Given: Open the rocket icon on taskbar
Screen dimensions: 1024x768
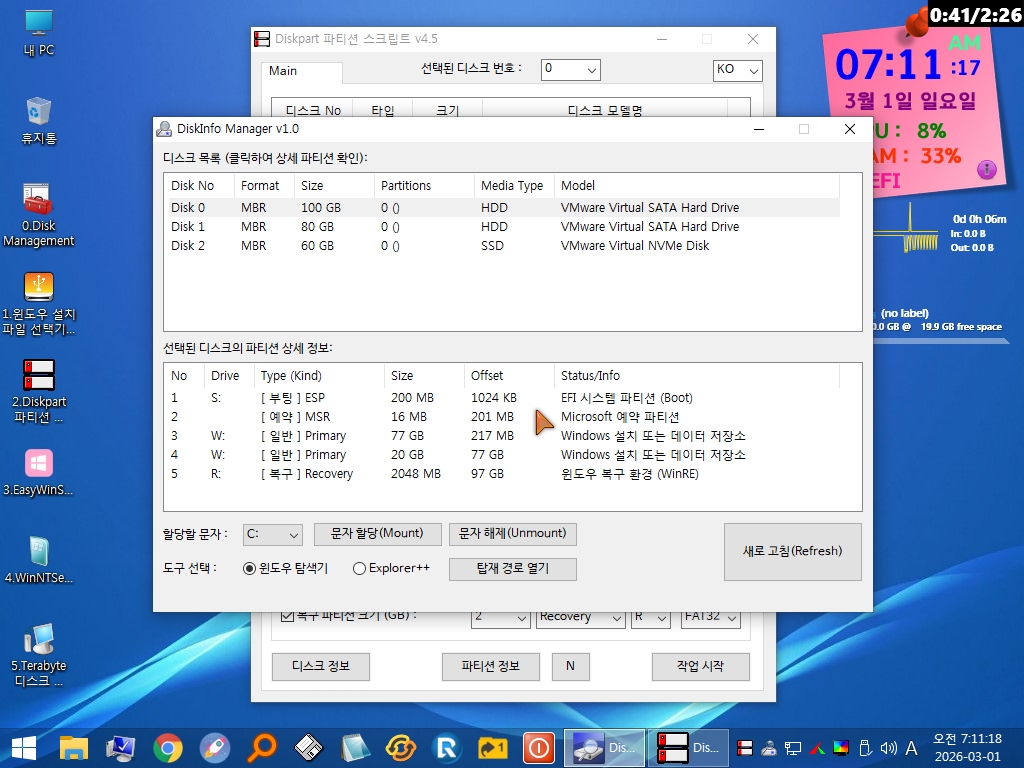Looking at the screenshot, I should coord(215,748).
